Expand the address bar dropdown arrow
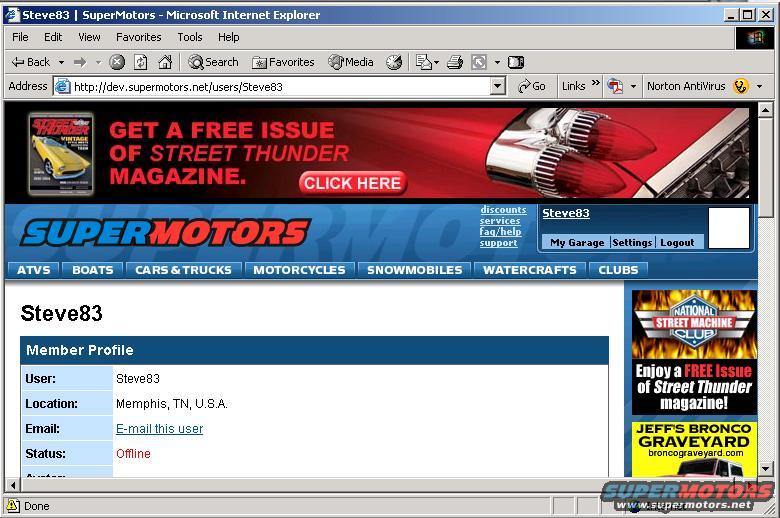The image size is (780, 518). point(498,87)
